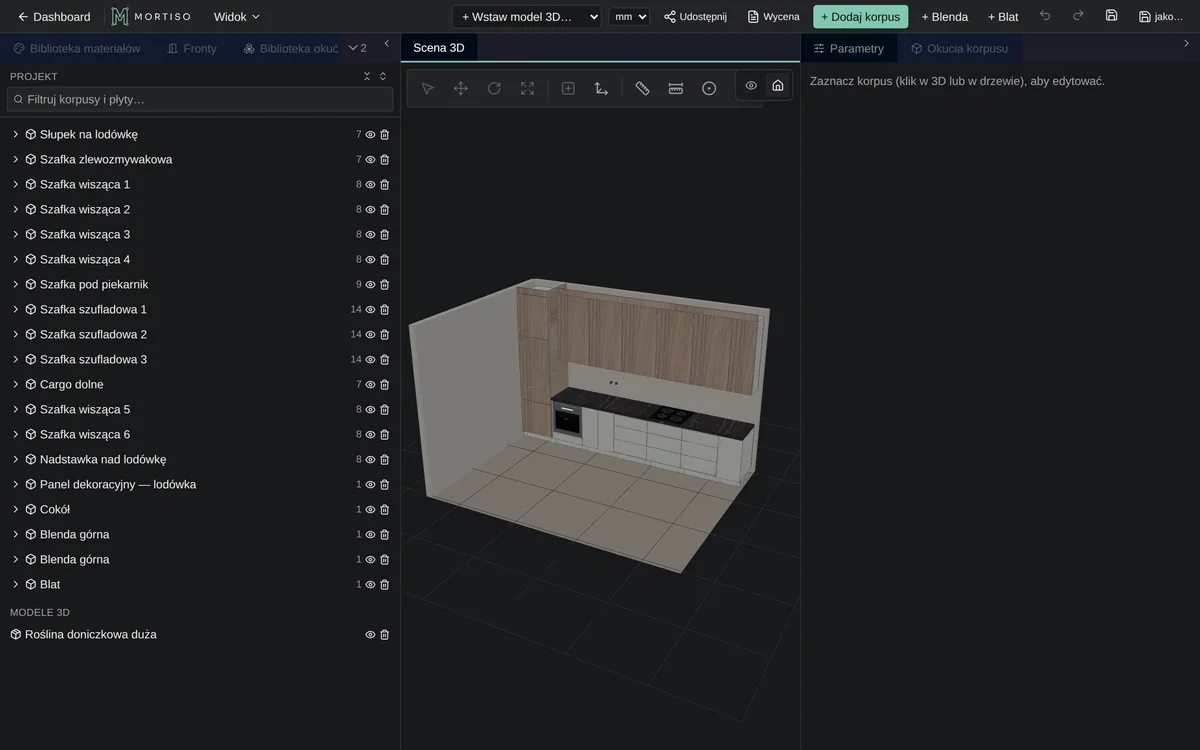Select the scale/expand arrows tool
The height and width of the screenshot is (750, 1200).
[x=527, y=88]
